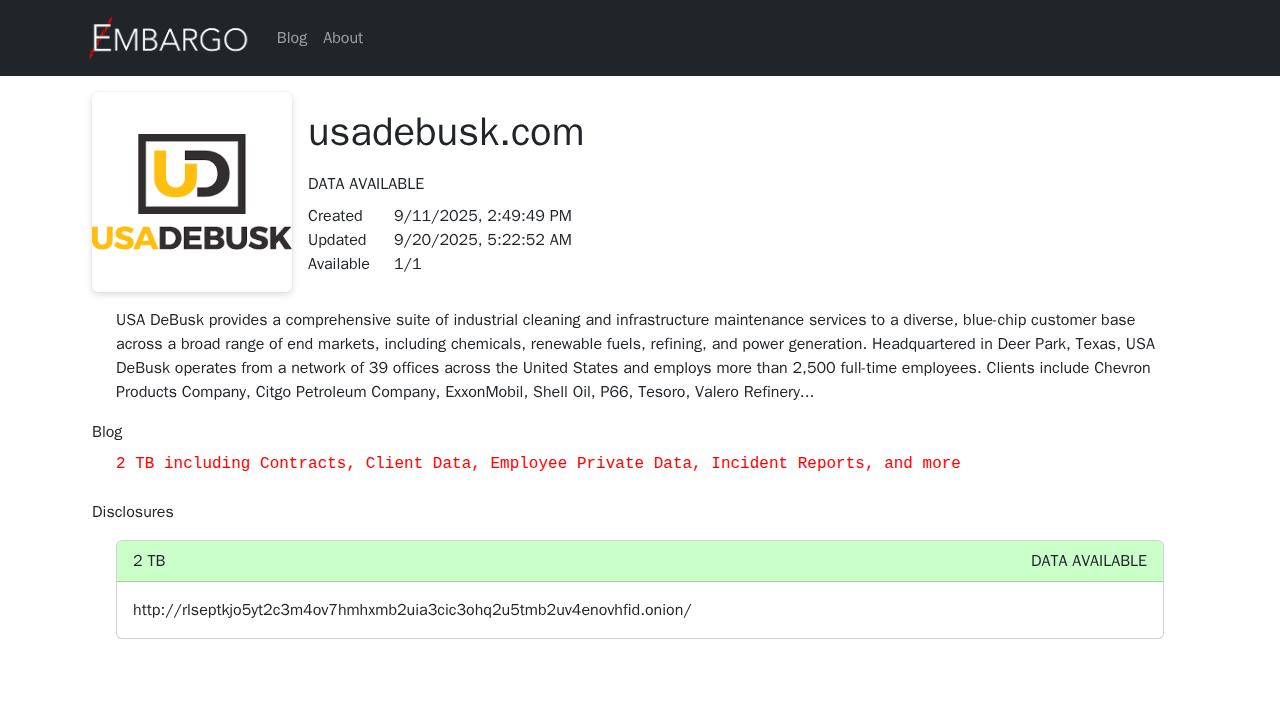Click the .onion address in the disclosure card
The height and width of the screenshot is (720, 1280).
412,610
